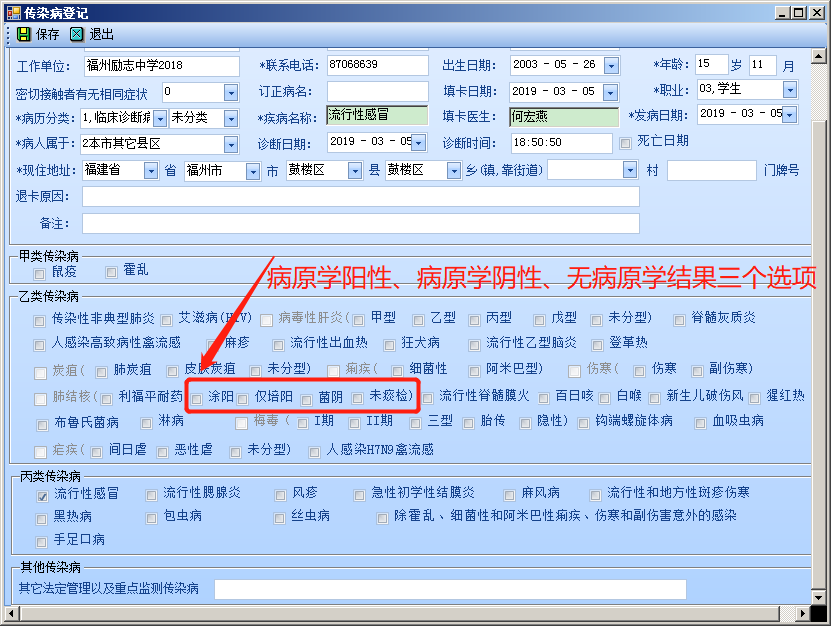834x626 pixels.
Task: Open the 福州市 city dropdown
Action: (x=253, y=171)
